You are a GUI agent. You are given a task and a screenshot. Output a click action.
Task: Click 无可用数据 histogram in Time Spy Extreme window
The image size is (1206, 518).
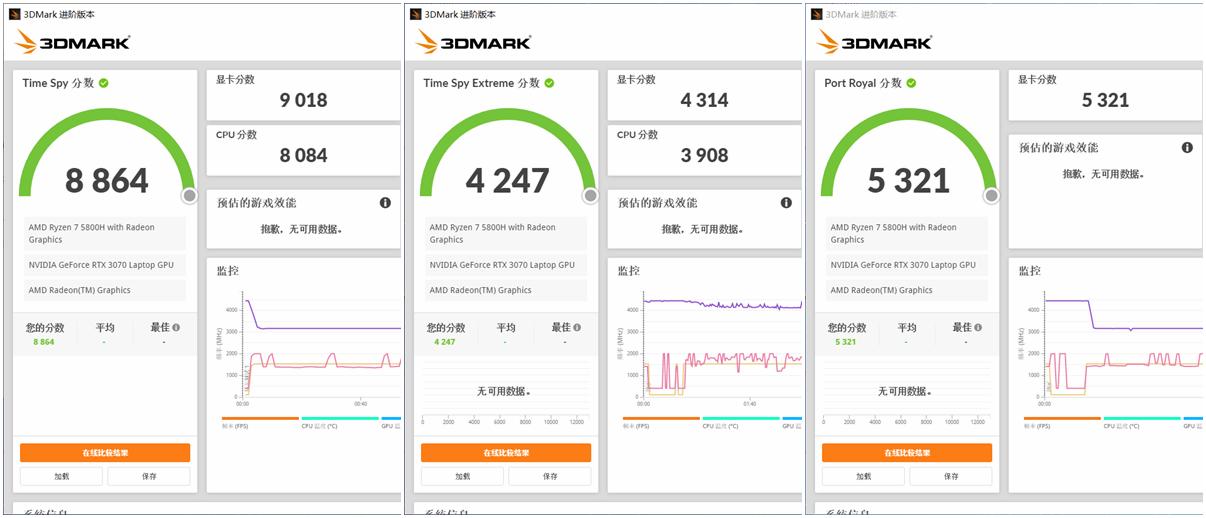pyautogui.click(x=506, y=391)
